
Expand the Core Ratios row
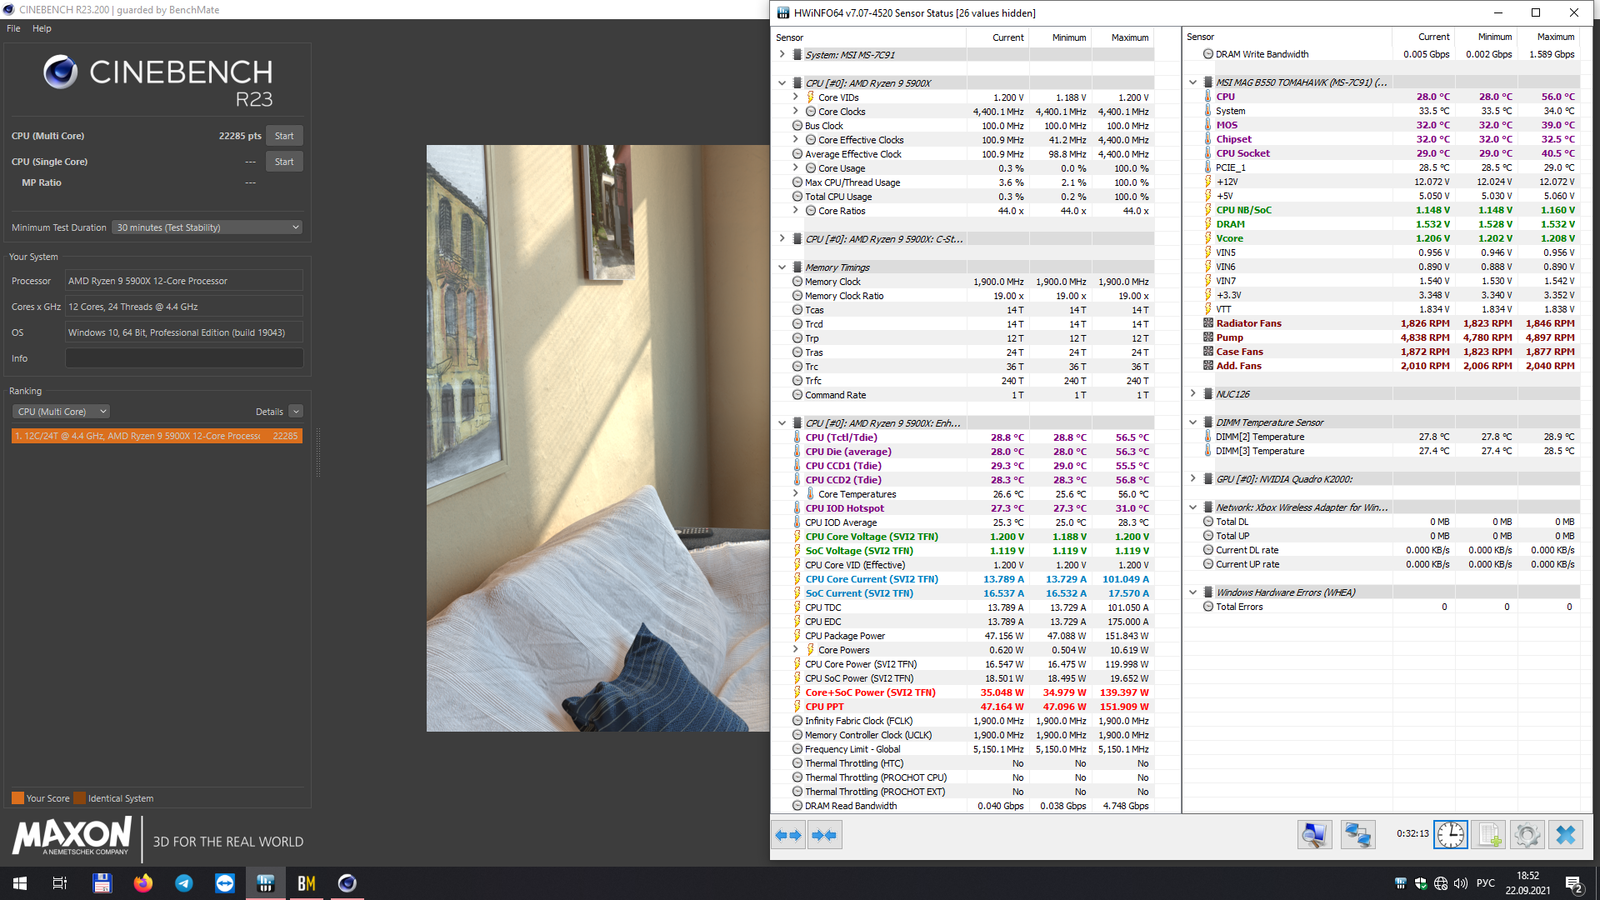click(796, 211)
